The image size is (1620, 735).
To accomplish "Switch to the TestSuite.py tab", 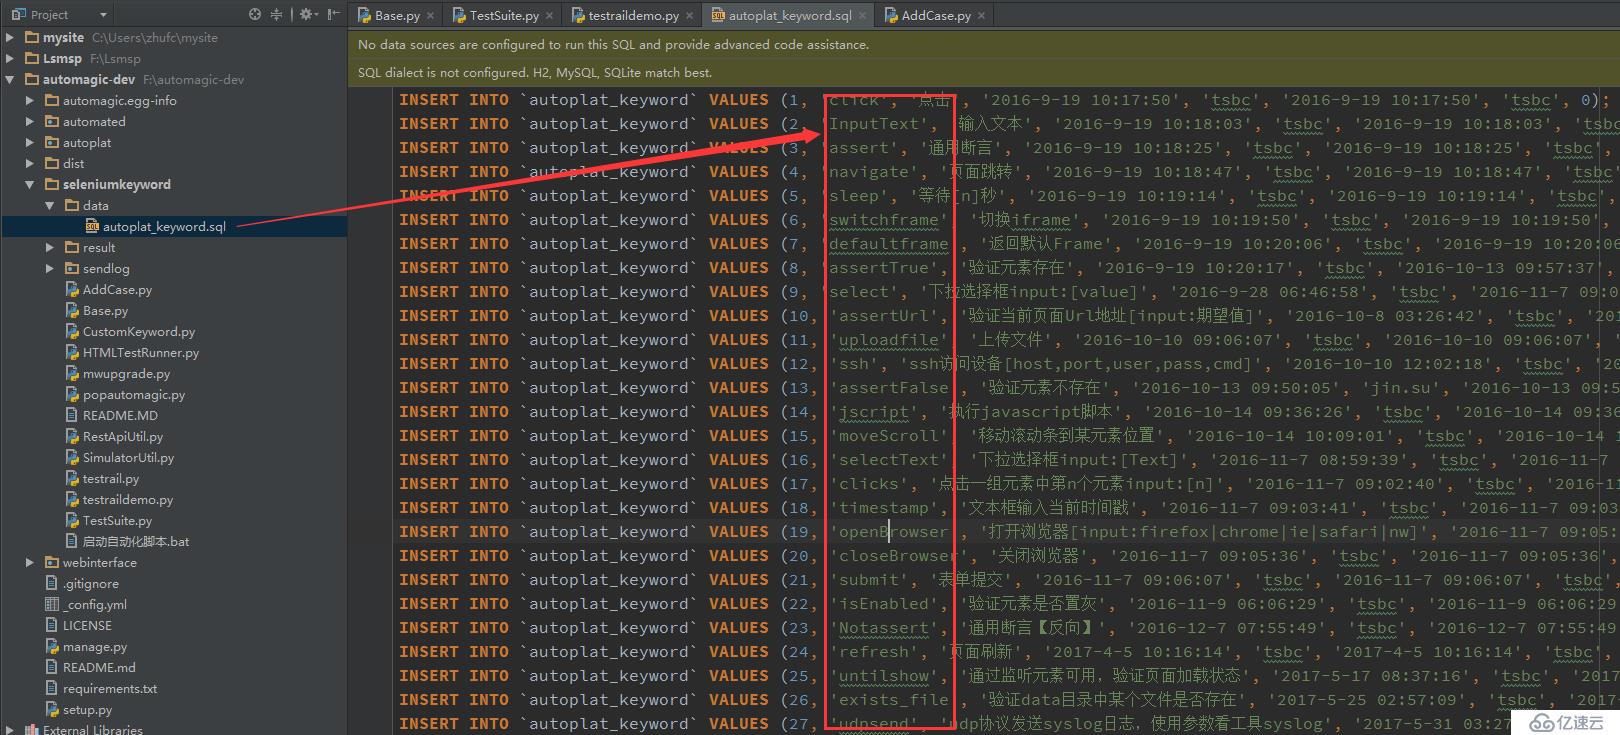I will point(503,15).
